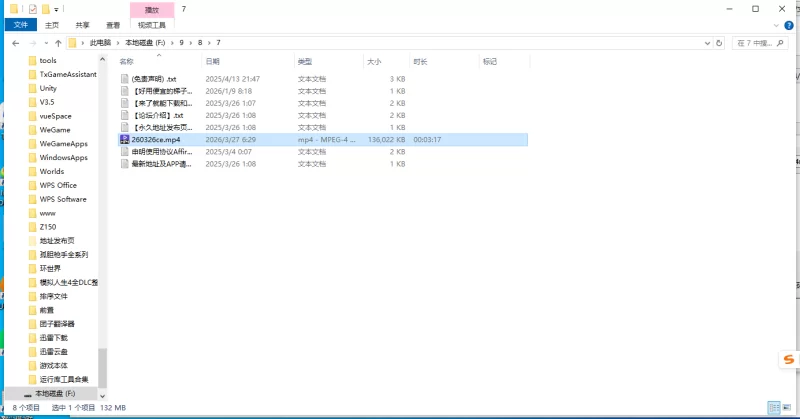Expand the ribbon with the chevron
The height and width of the screenshot is (419, 800).
[x=775, y=24]
